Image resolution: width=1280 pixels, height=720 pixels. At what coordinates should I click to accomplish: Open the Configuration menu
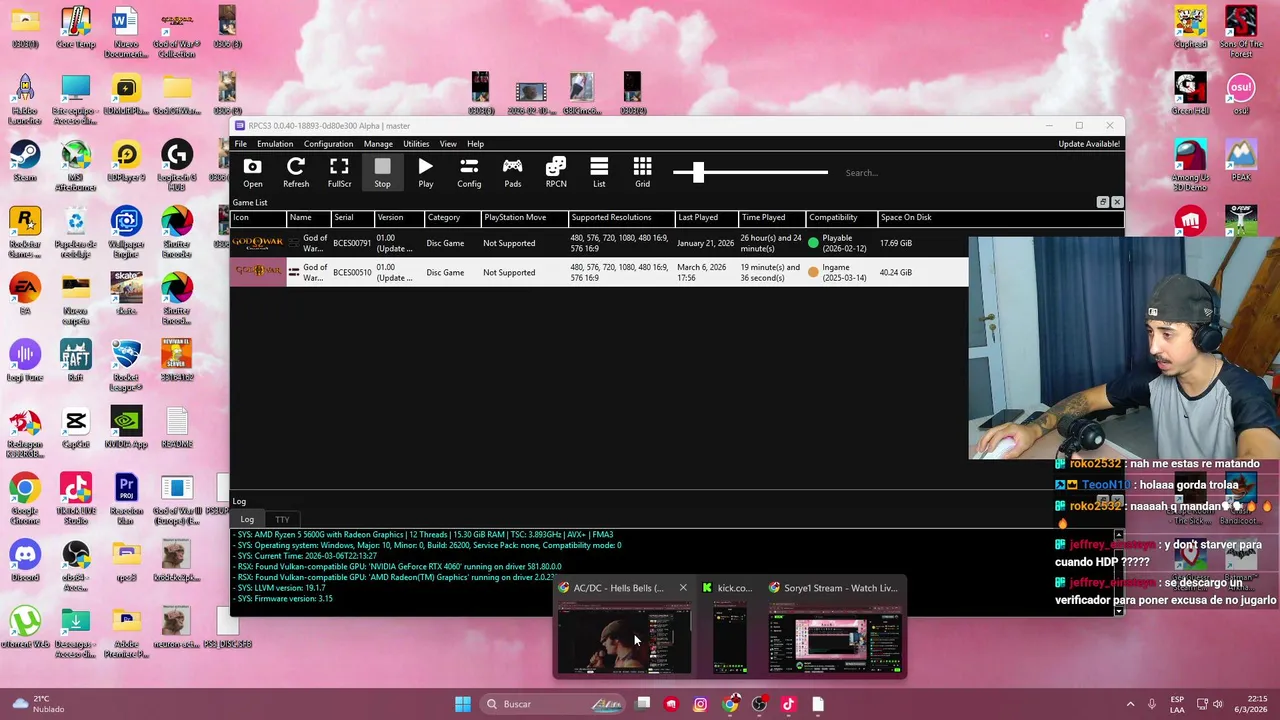328,144
